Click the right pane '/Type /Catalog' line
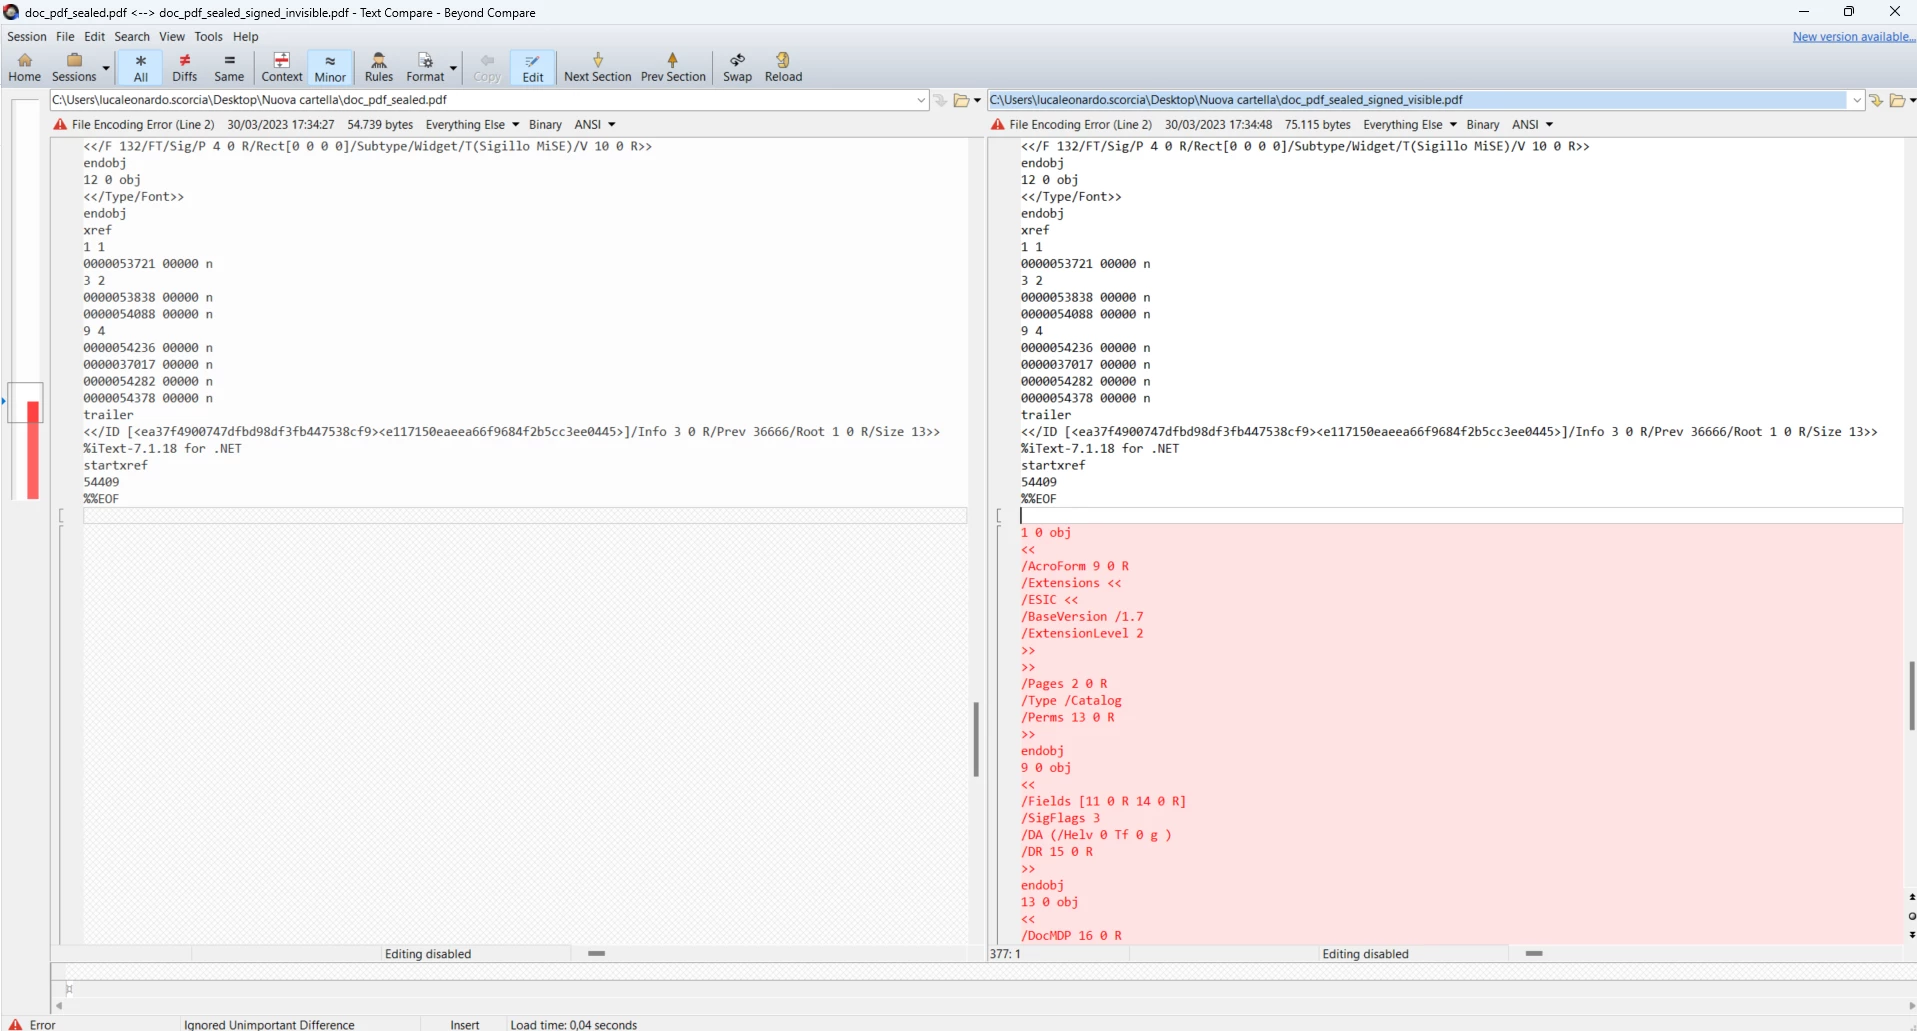 (x=1071, y=701)
